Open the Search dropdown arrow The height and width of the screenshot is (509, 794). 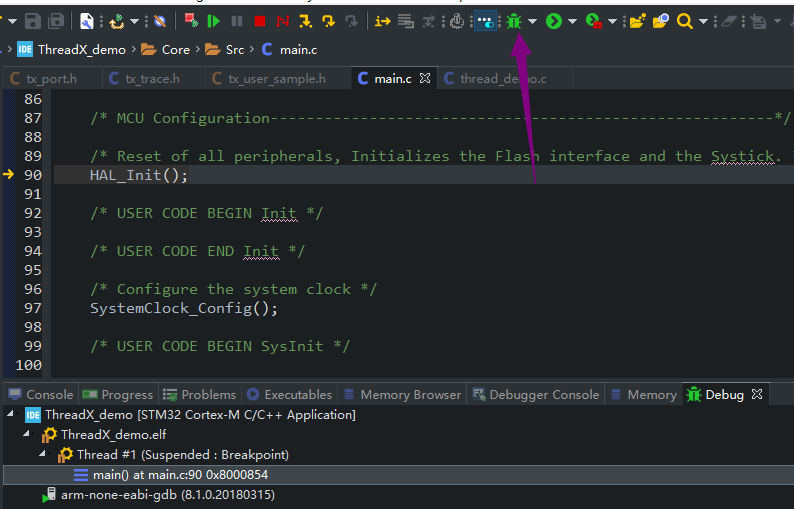[703, 21]
